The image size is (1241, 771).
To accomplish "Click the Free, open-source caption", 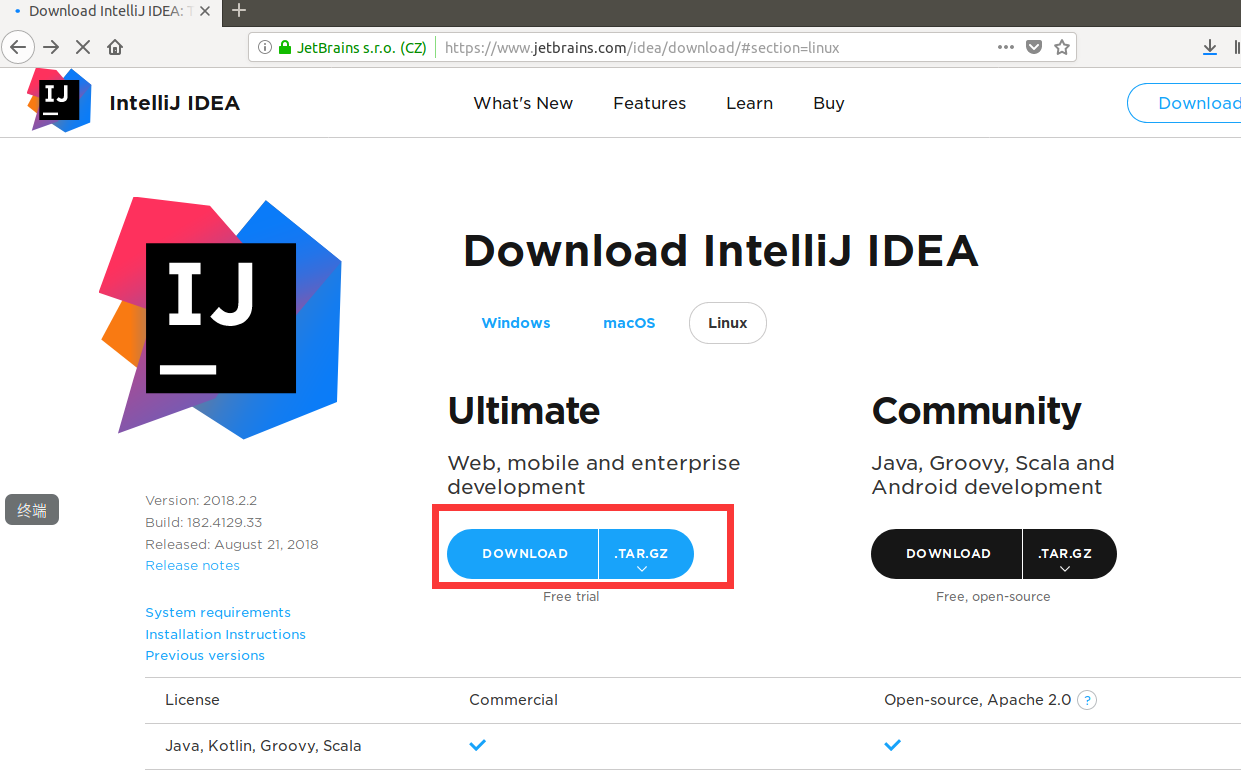I will 993,597.
